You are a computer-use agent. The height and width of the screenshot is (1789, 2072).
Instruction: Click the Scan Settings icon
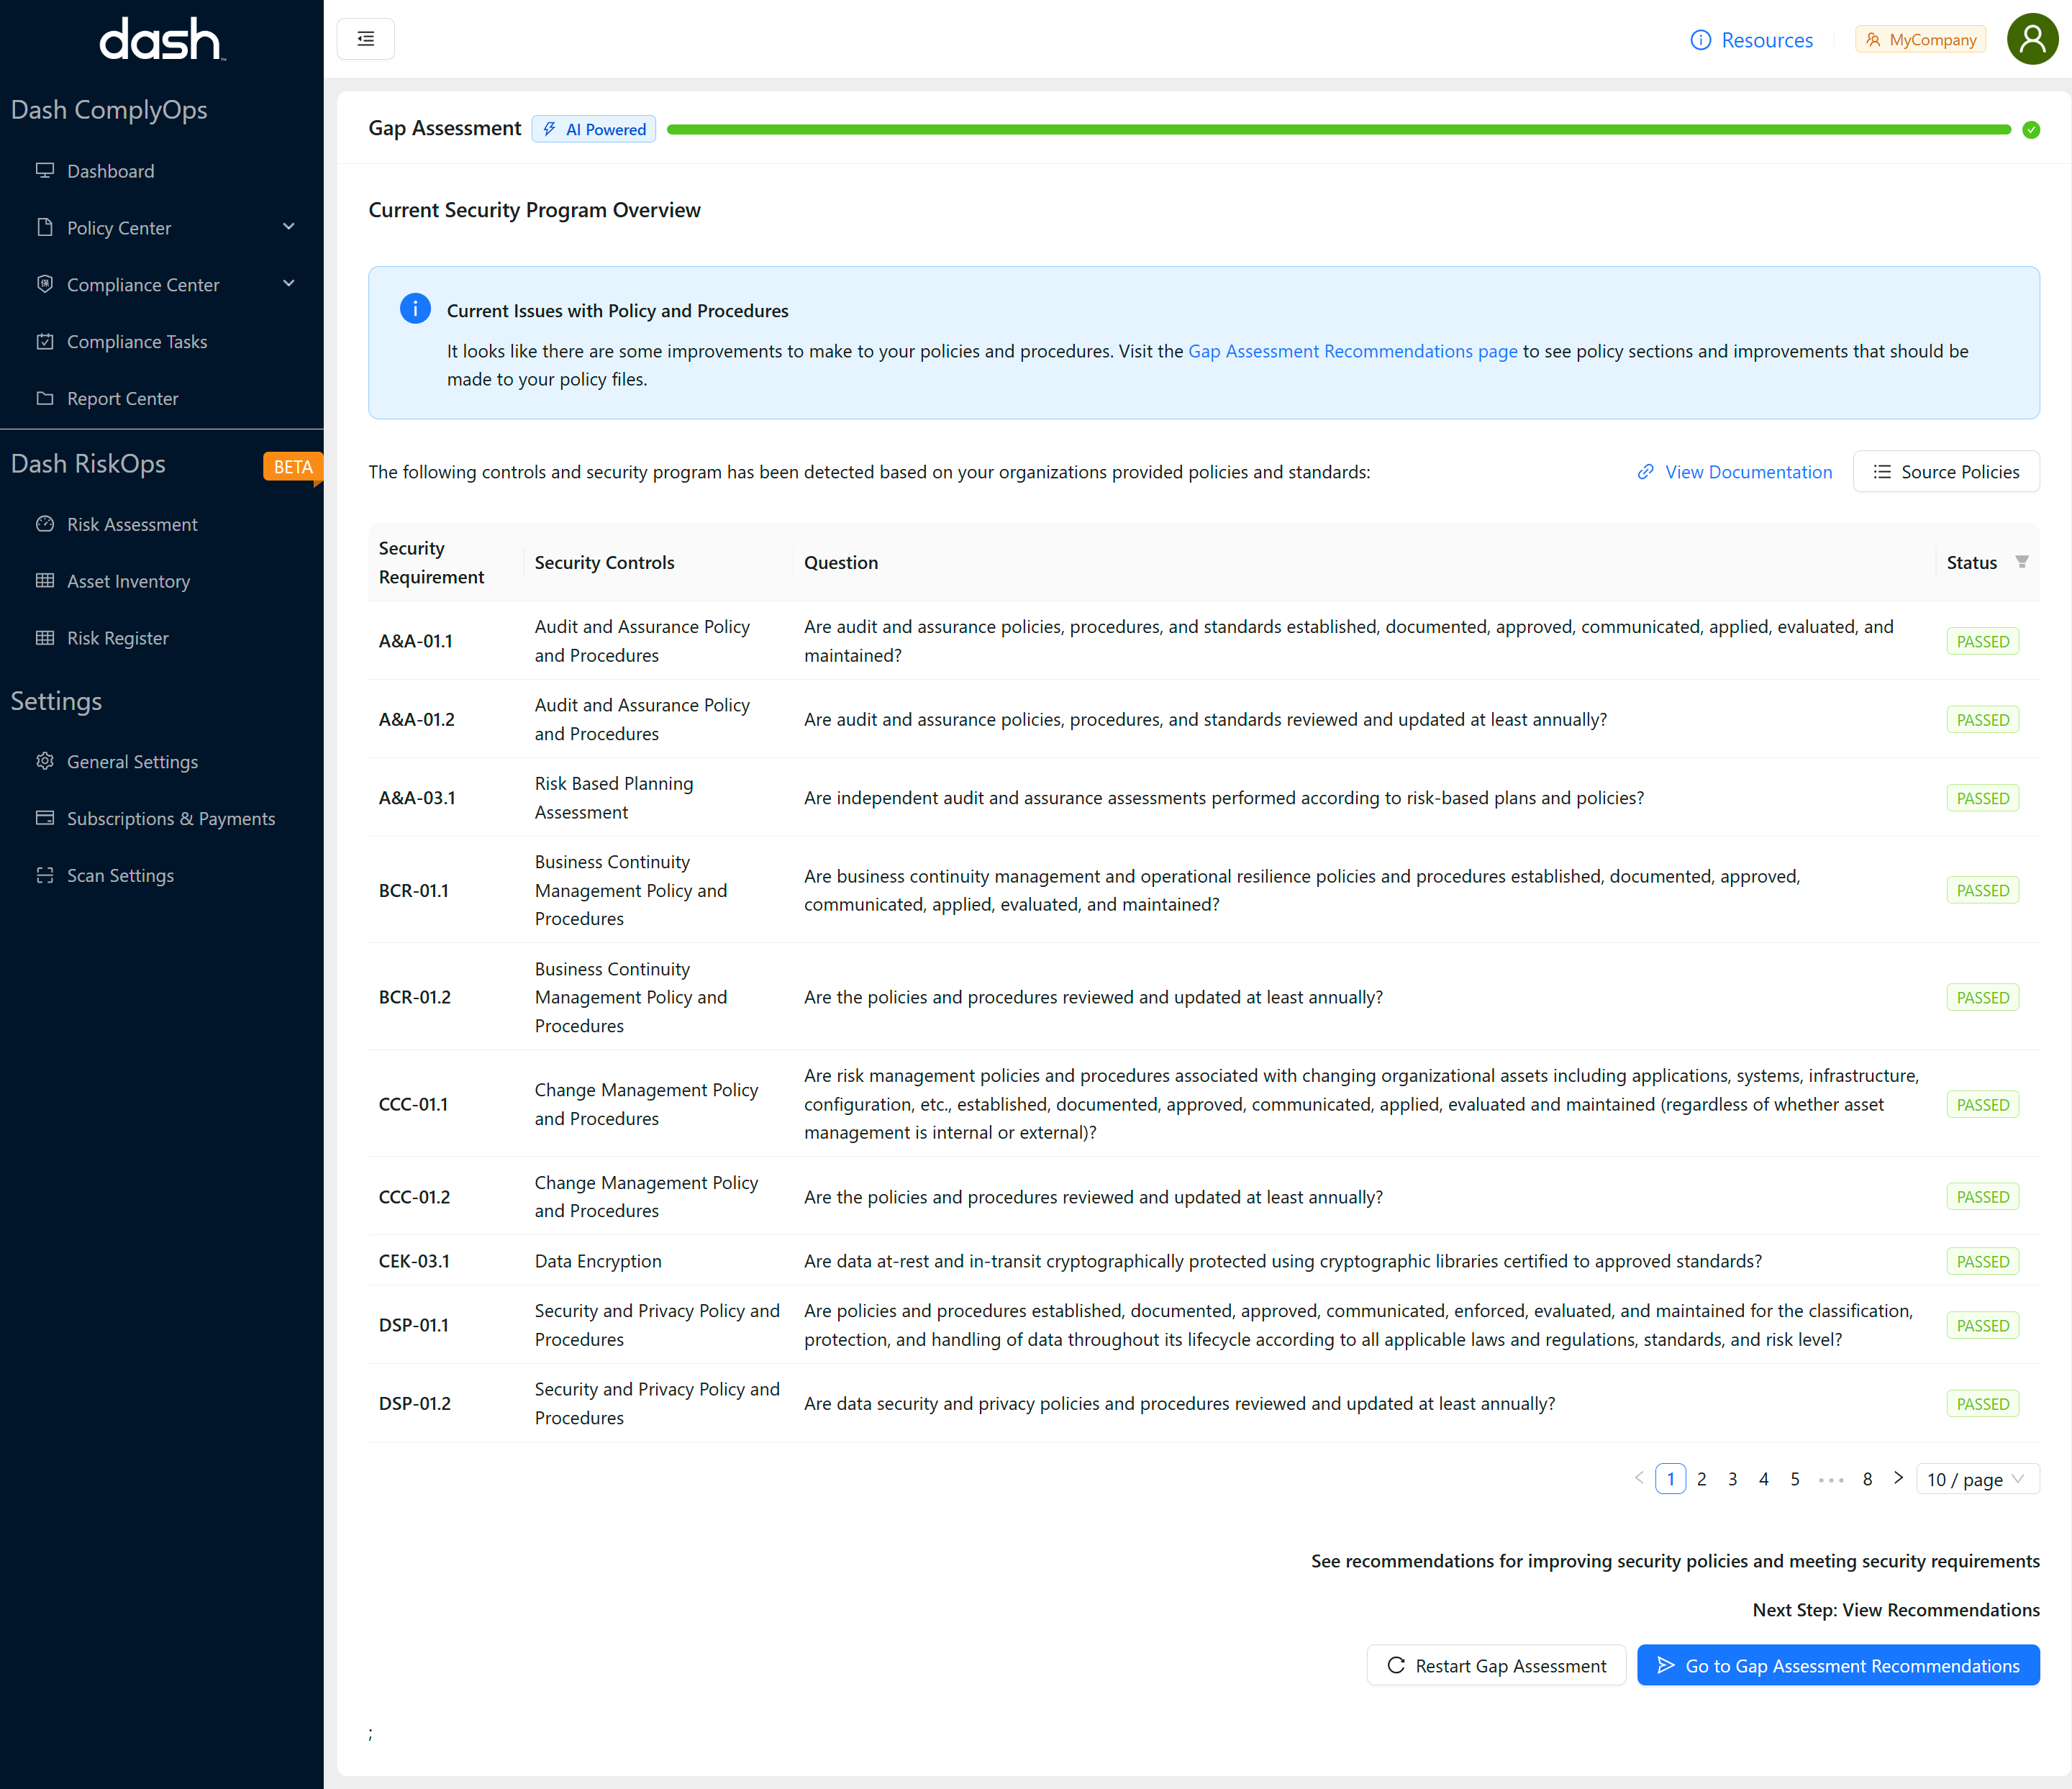pos(45,875)
